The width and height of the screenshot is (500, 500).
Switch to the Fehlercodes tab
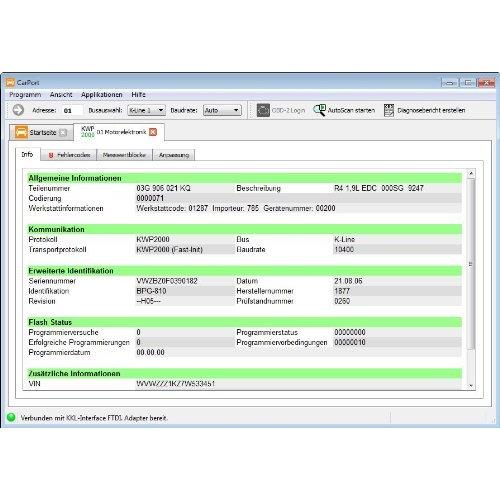[x=69, y=155]
